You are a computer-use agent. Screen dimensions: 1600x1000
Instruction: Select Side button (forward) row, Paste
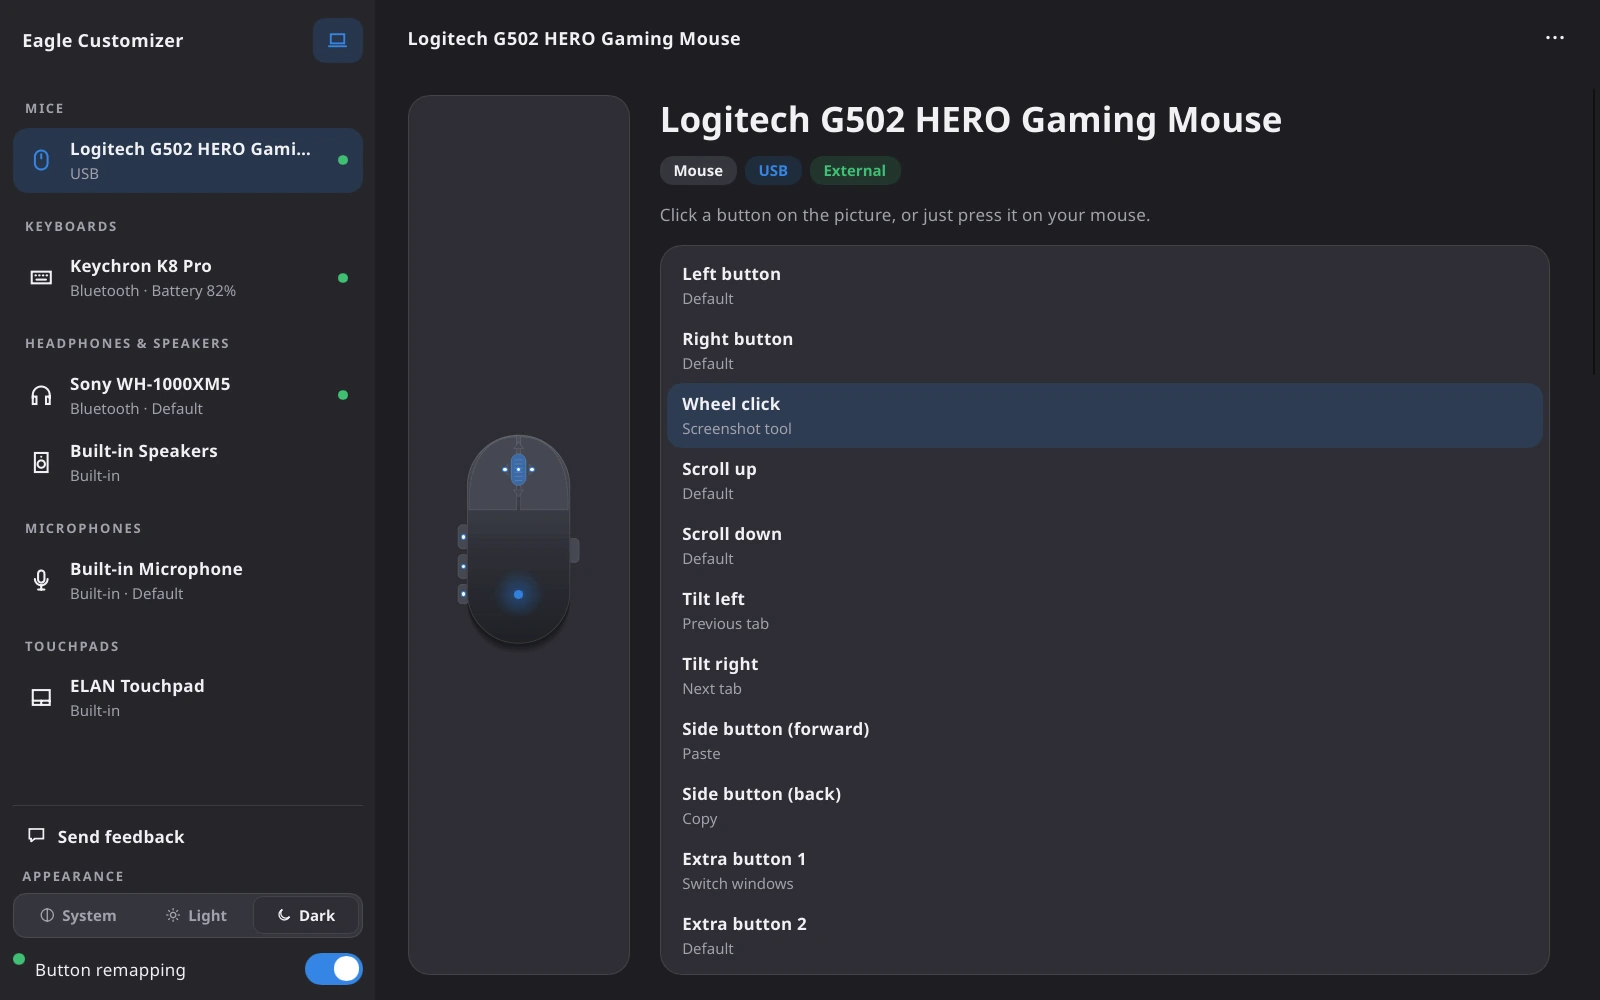pyautogui.click(x=1105, y=741)
